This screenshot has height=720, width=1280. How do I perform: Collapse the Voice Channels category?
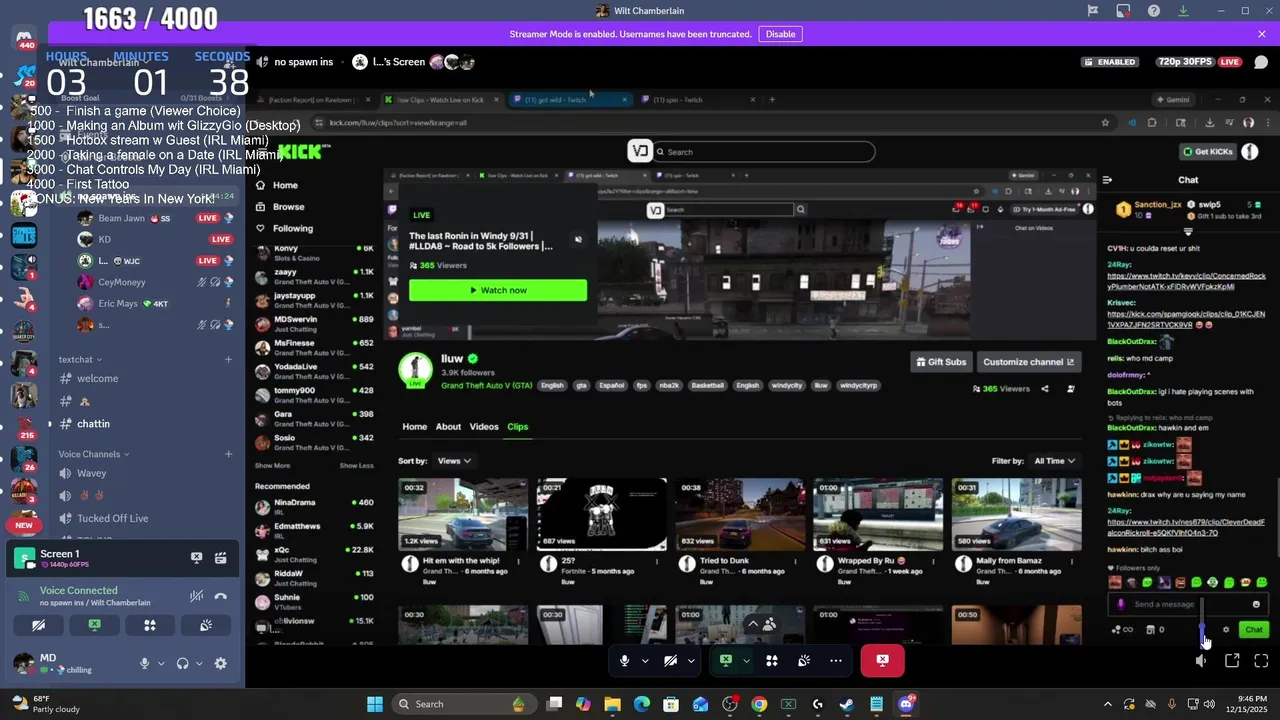click(x=94, y=454)
